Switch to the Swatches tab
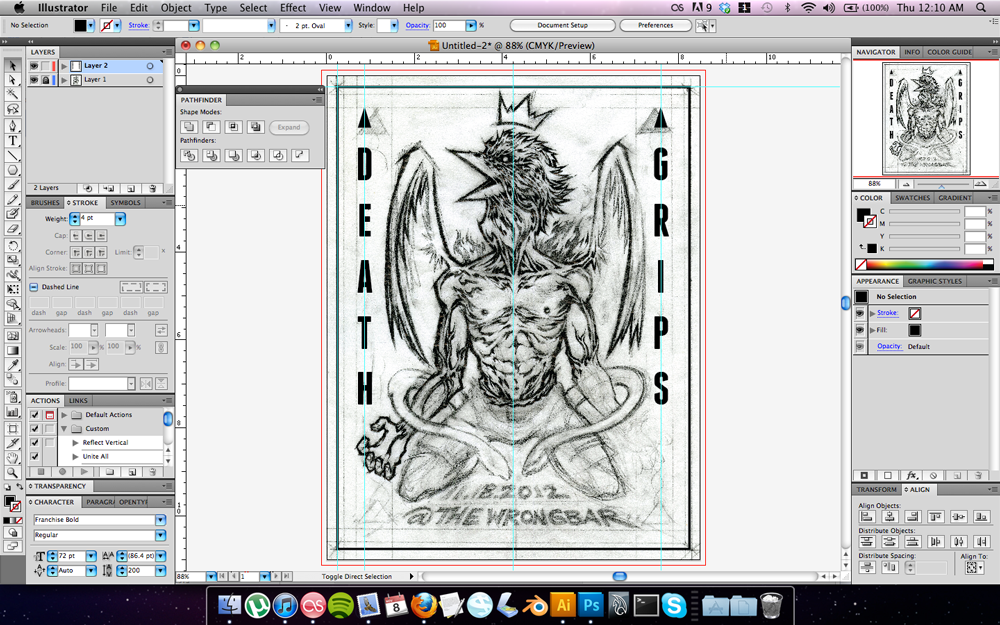This screenshot has height=625, width=1000. click(912, 198)
